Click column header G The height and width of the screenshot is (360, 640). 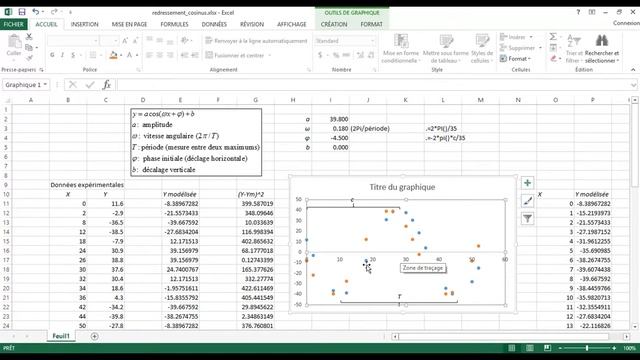(256, 100)
